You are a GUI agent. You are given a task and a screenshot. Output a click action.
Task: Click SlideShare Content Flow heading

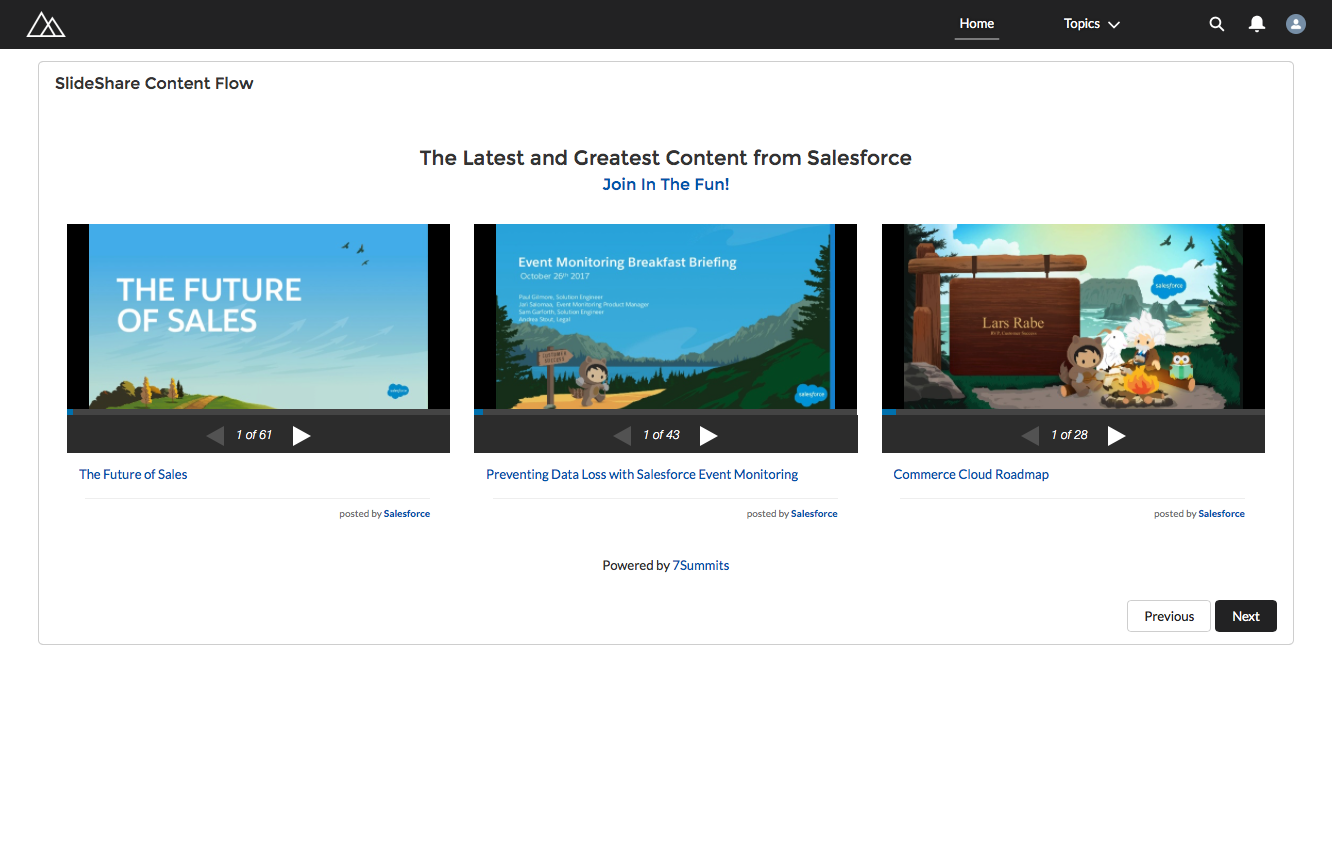tap(154, 83)
